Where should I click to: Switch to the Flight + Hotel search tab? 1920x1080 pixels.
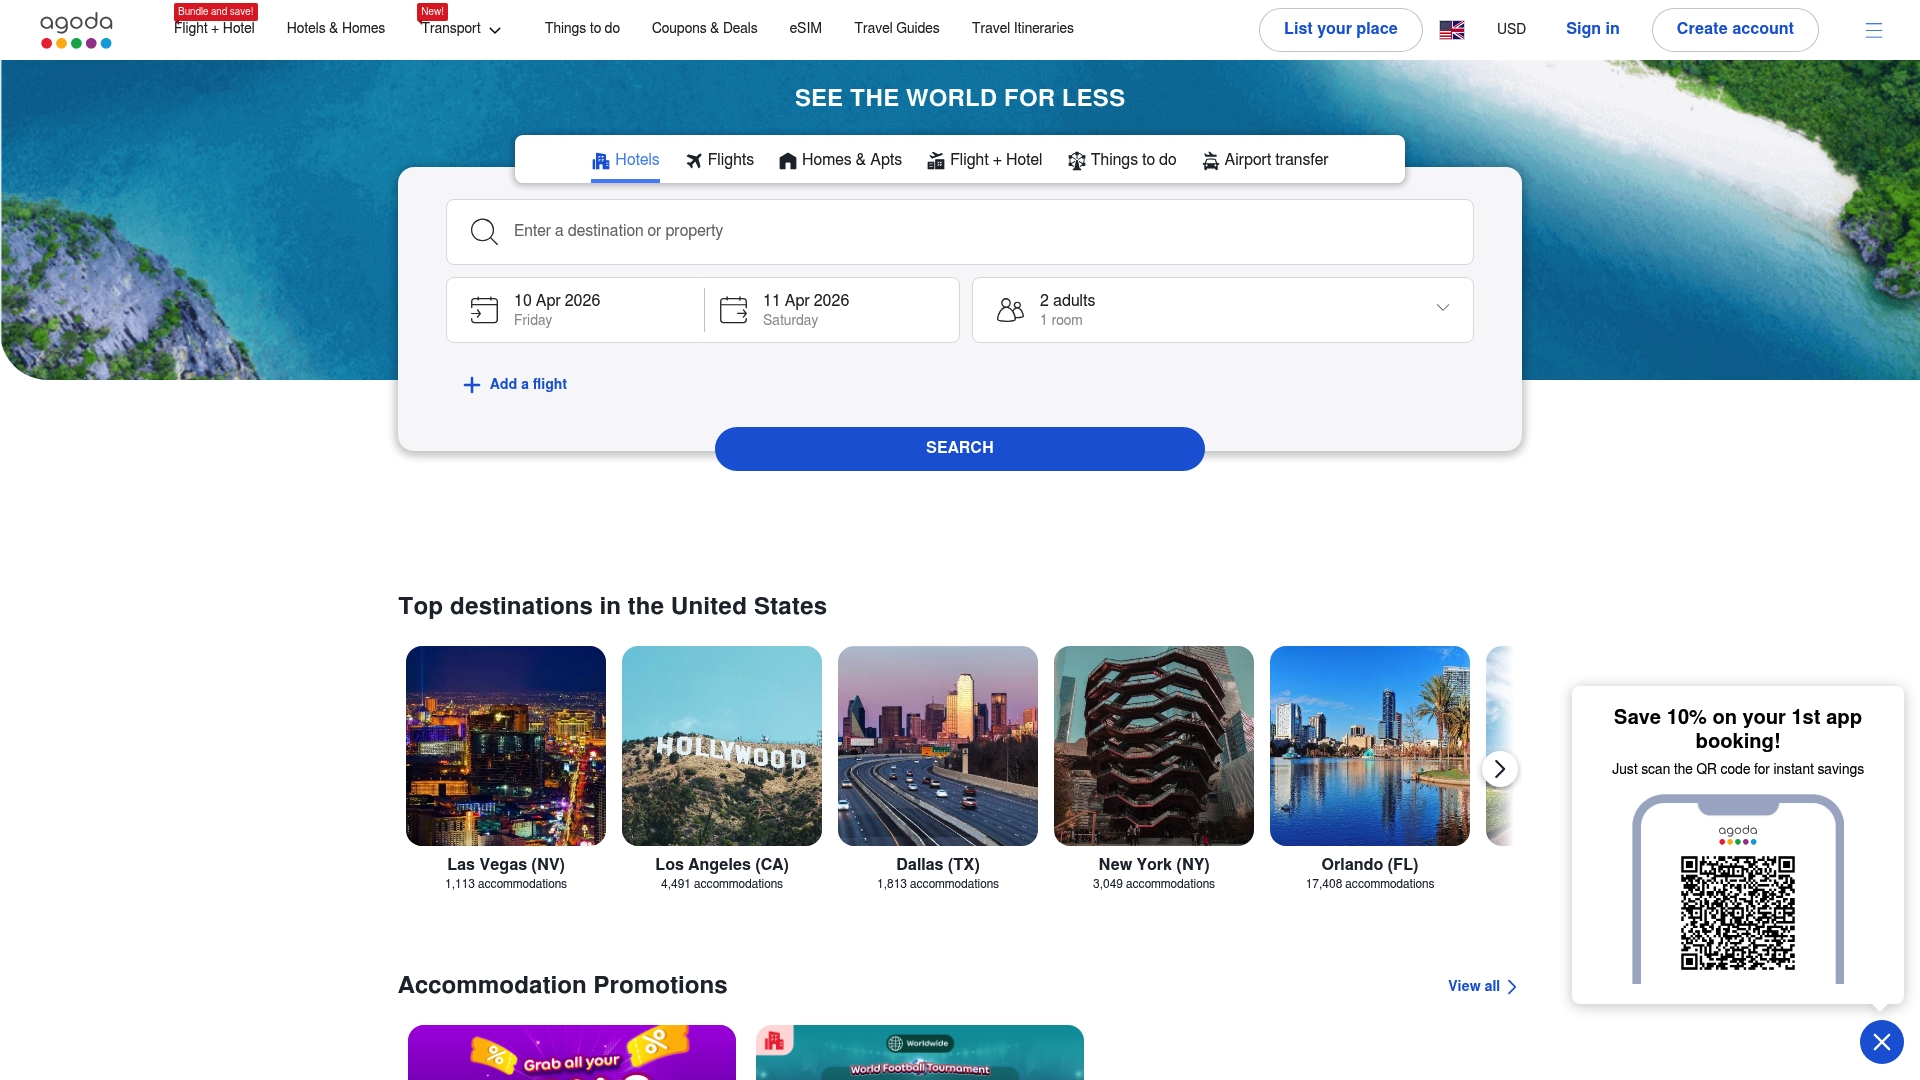(984, 160)
